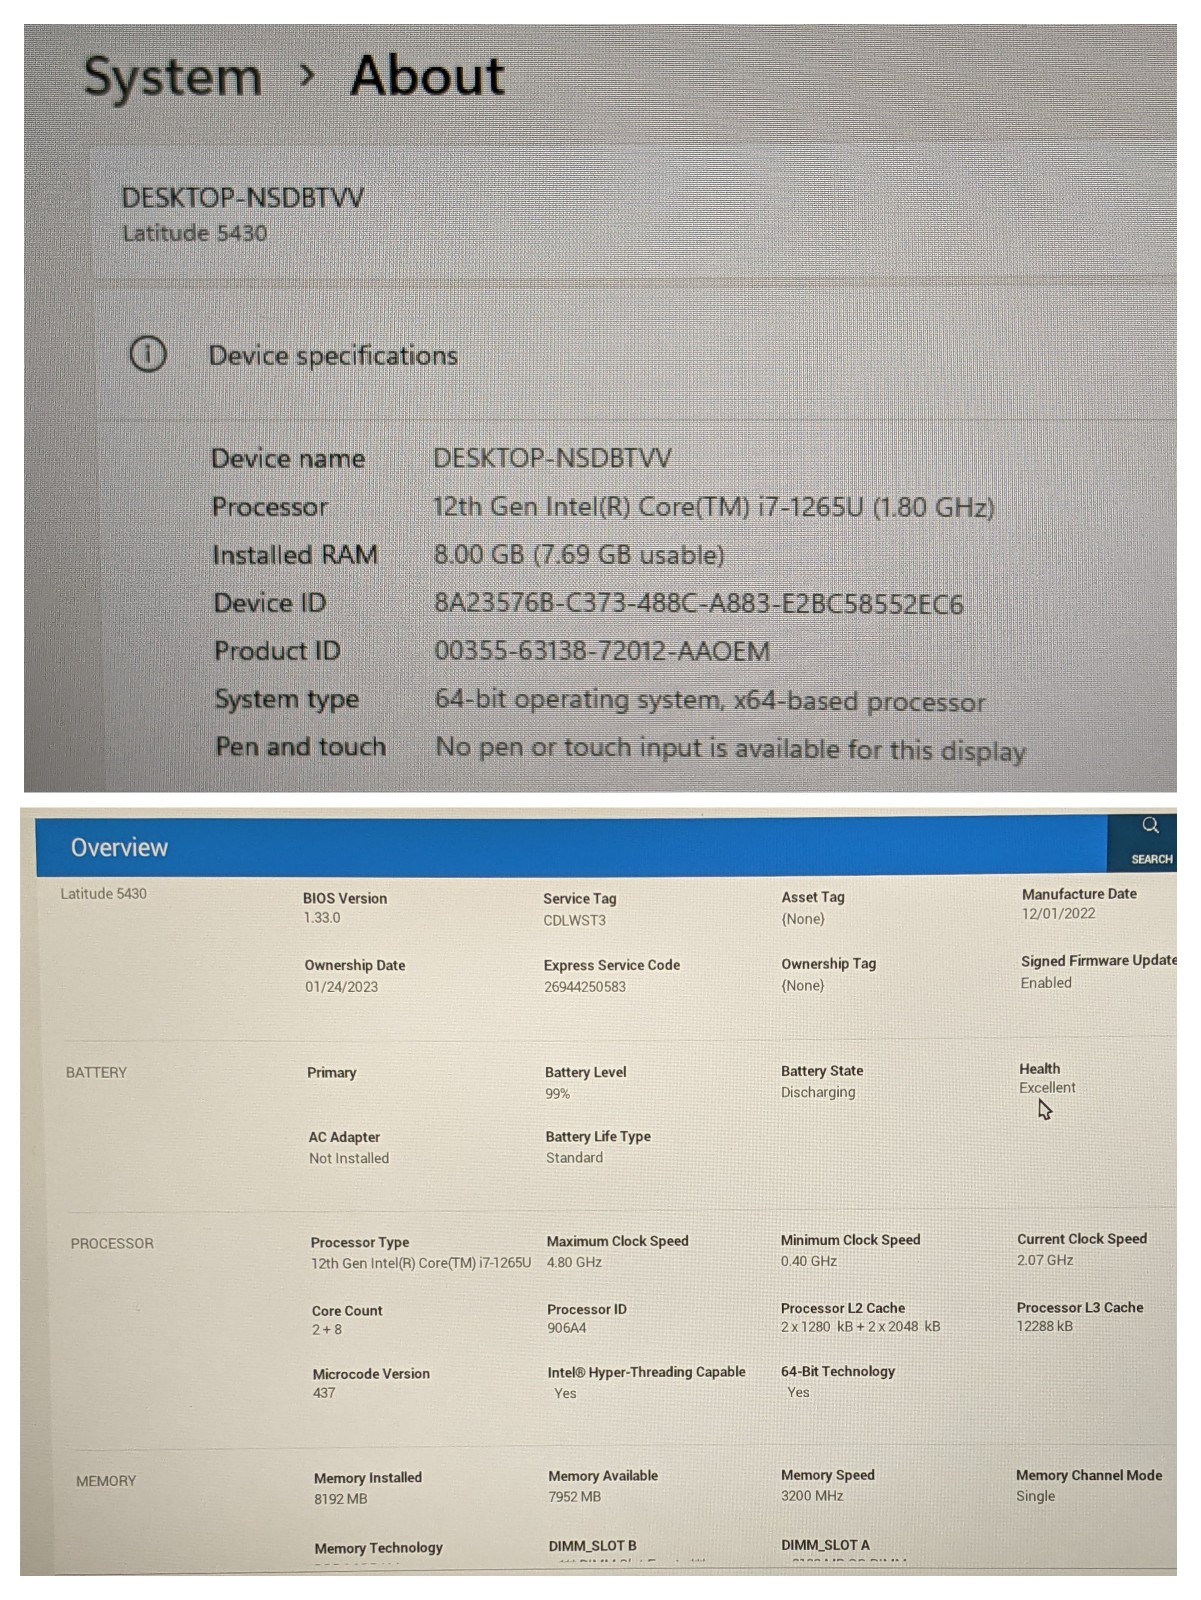
Task: Click the BATTERY section label
Action: [96, 1072]
